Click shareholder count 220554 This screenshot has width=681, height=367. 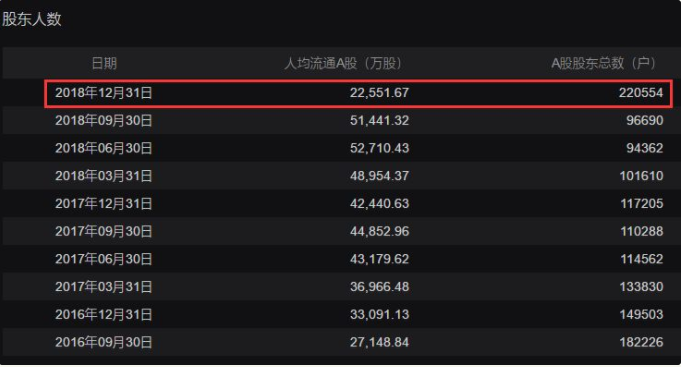[641, 93]
